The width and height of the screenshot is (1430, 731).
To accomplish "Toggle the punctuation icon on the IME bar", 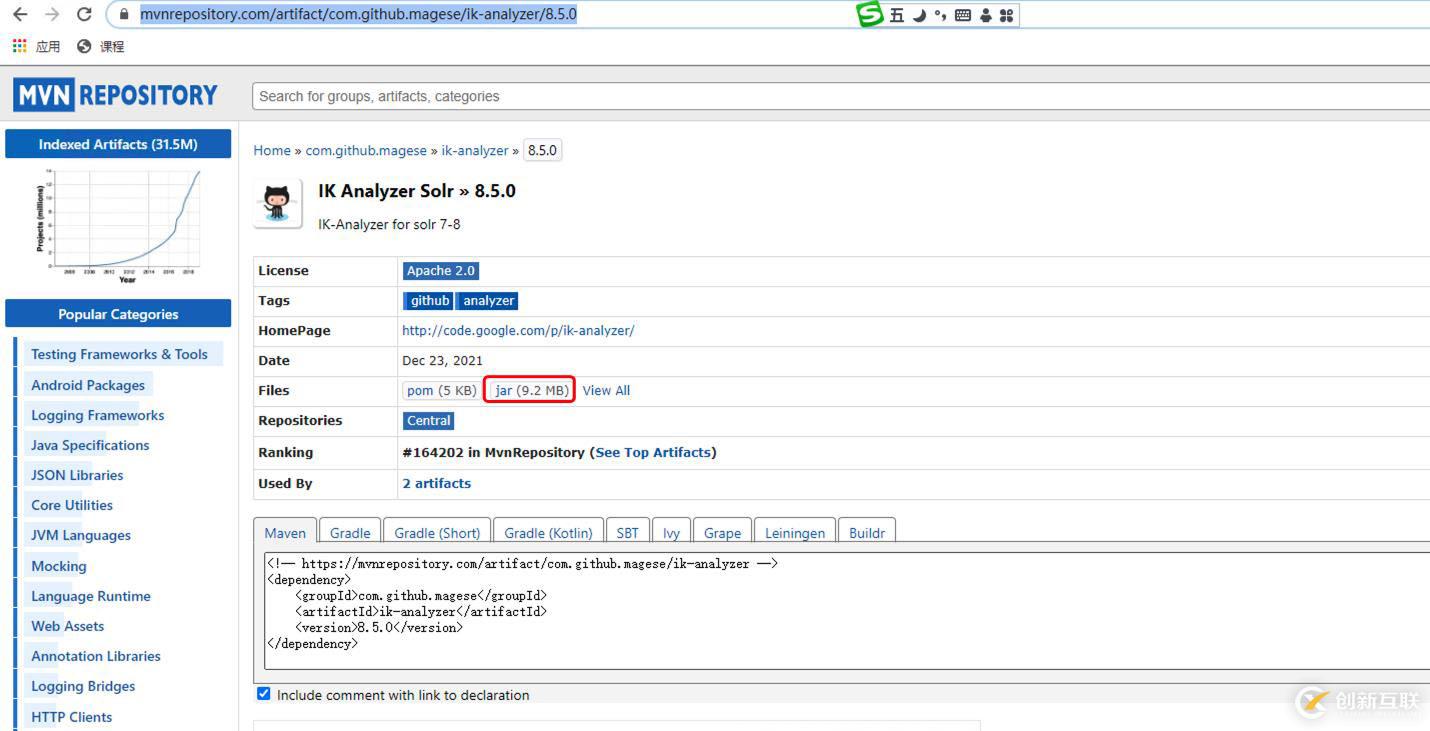I will click(940, 15).
